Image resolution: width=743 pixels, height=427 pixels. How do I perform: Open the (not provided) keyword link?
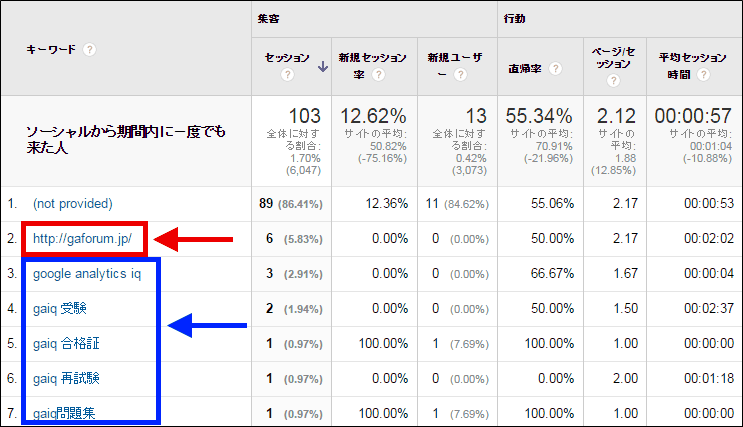[71, 204]
